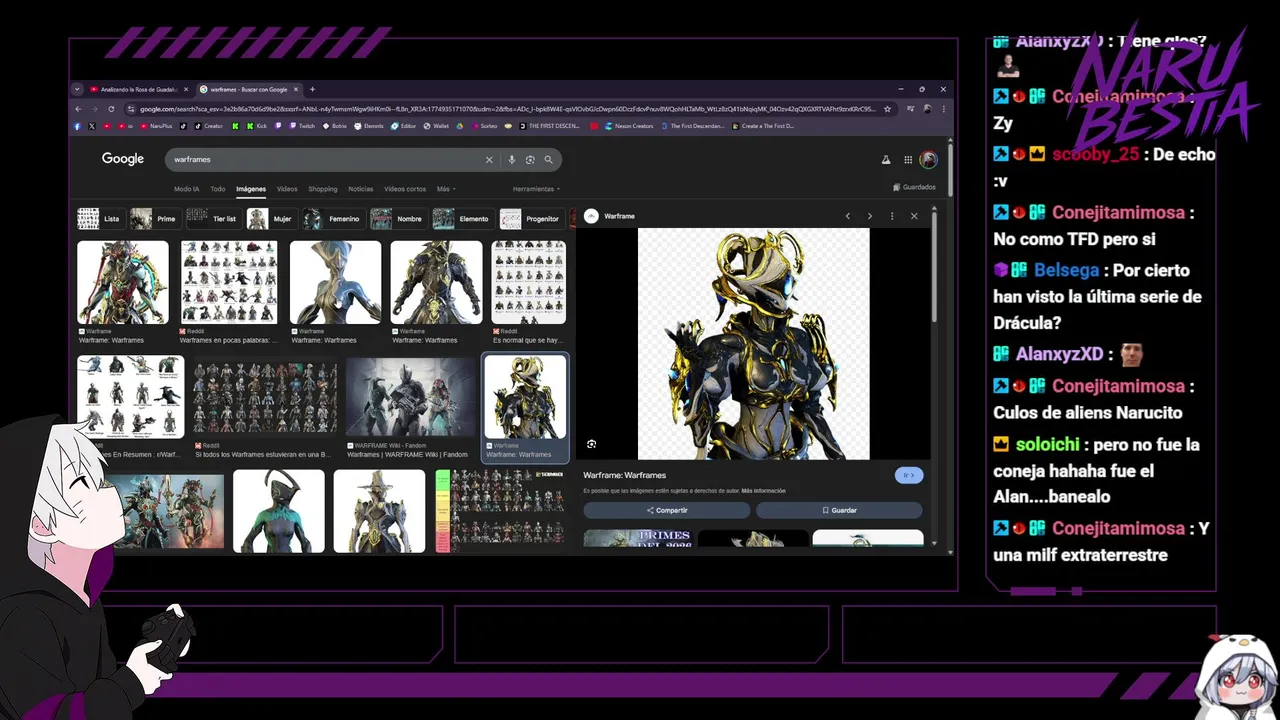Open the Google Labs flask icon

(x=886, y=160)
